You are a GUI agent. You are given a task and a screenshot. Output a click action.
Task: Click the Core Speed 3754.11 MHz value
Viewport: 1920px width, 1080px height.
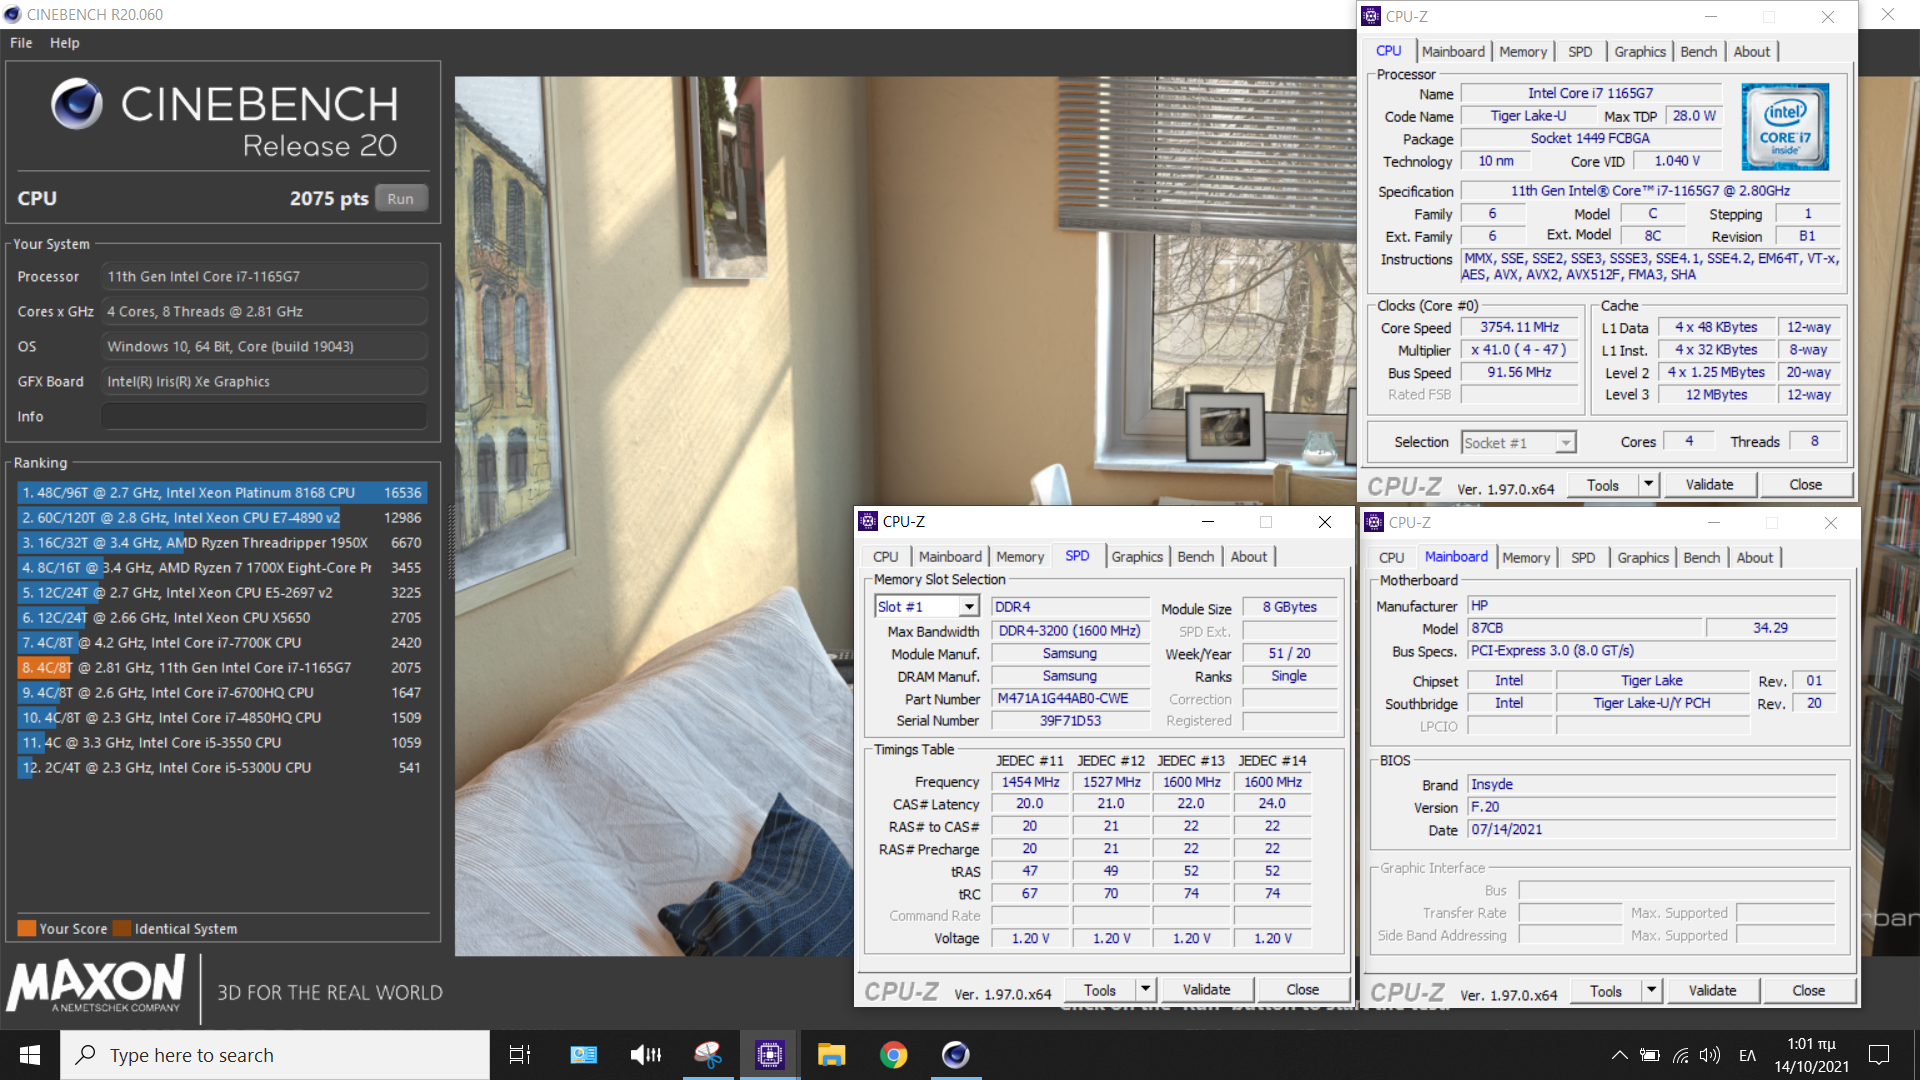pyautogui.click(x=1519, y=327)
